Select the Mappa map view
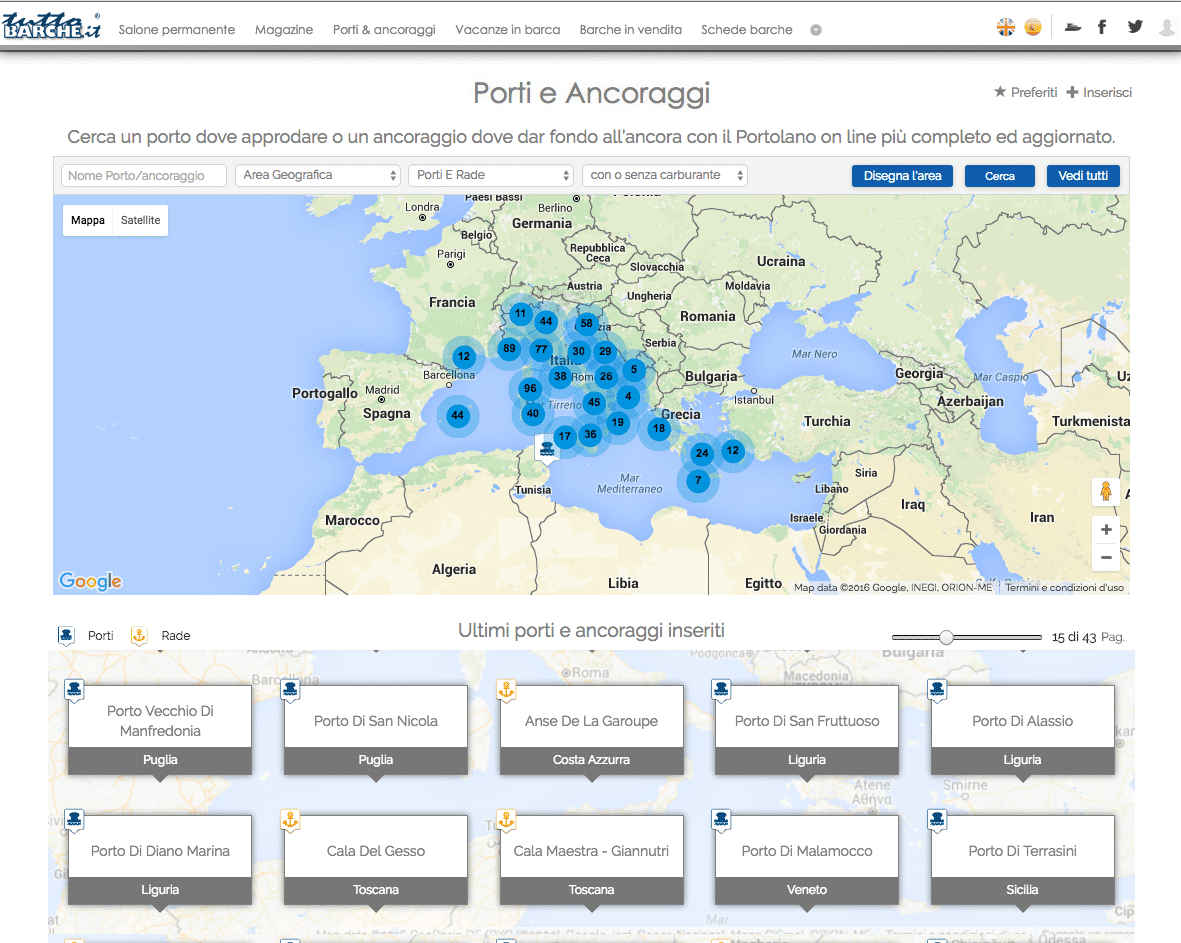This screenshot has width=1181, height=943. coord(88,220)
